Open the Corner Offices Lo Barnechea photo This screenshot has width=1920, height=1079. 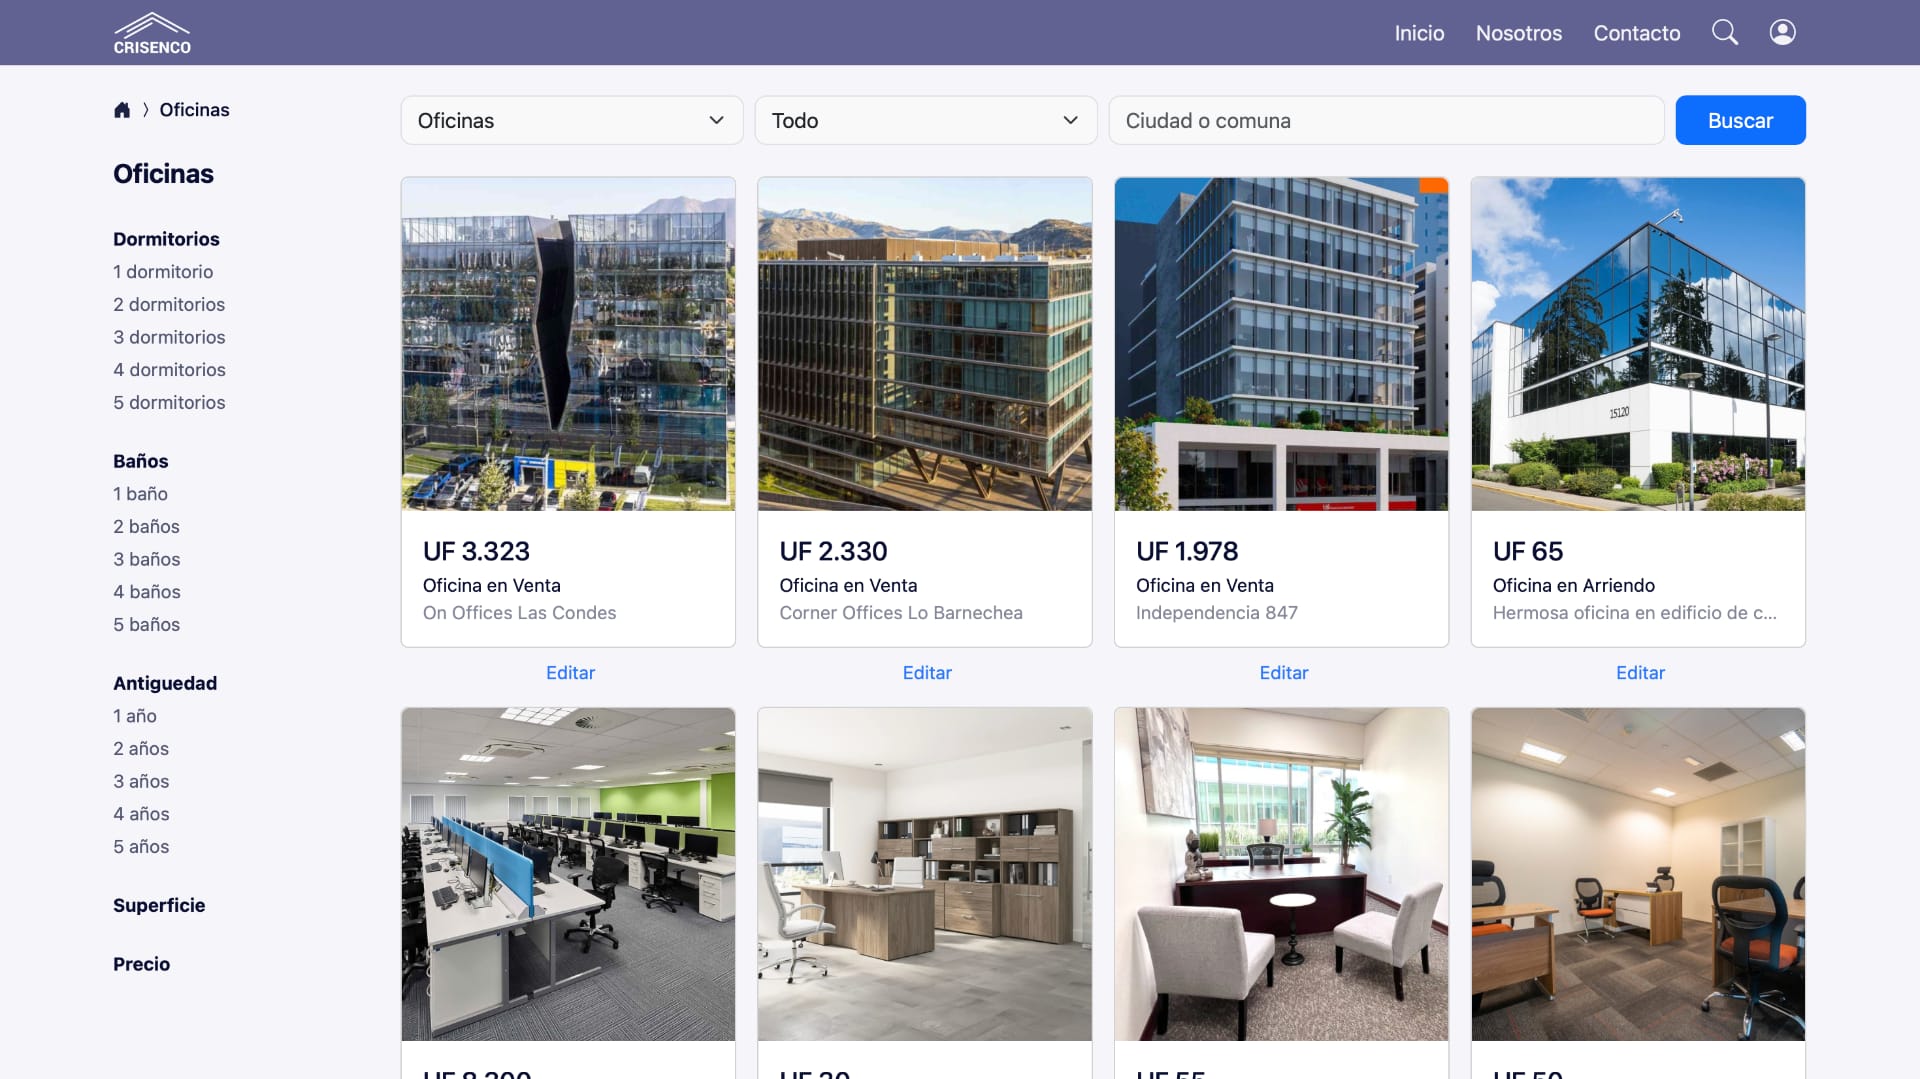click(x=925, y=344)
